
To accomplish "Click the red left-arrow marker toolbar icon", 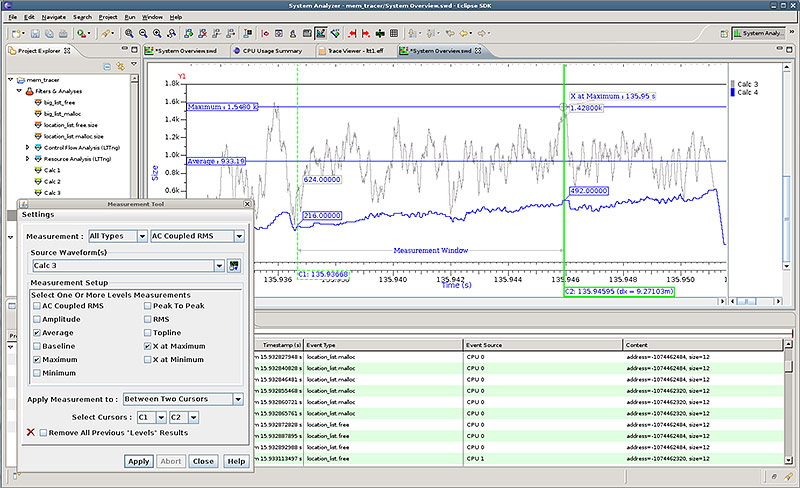I will pos(352,34).
